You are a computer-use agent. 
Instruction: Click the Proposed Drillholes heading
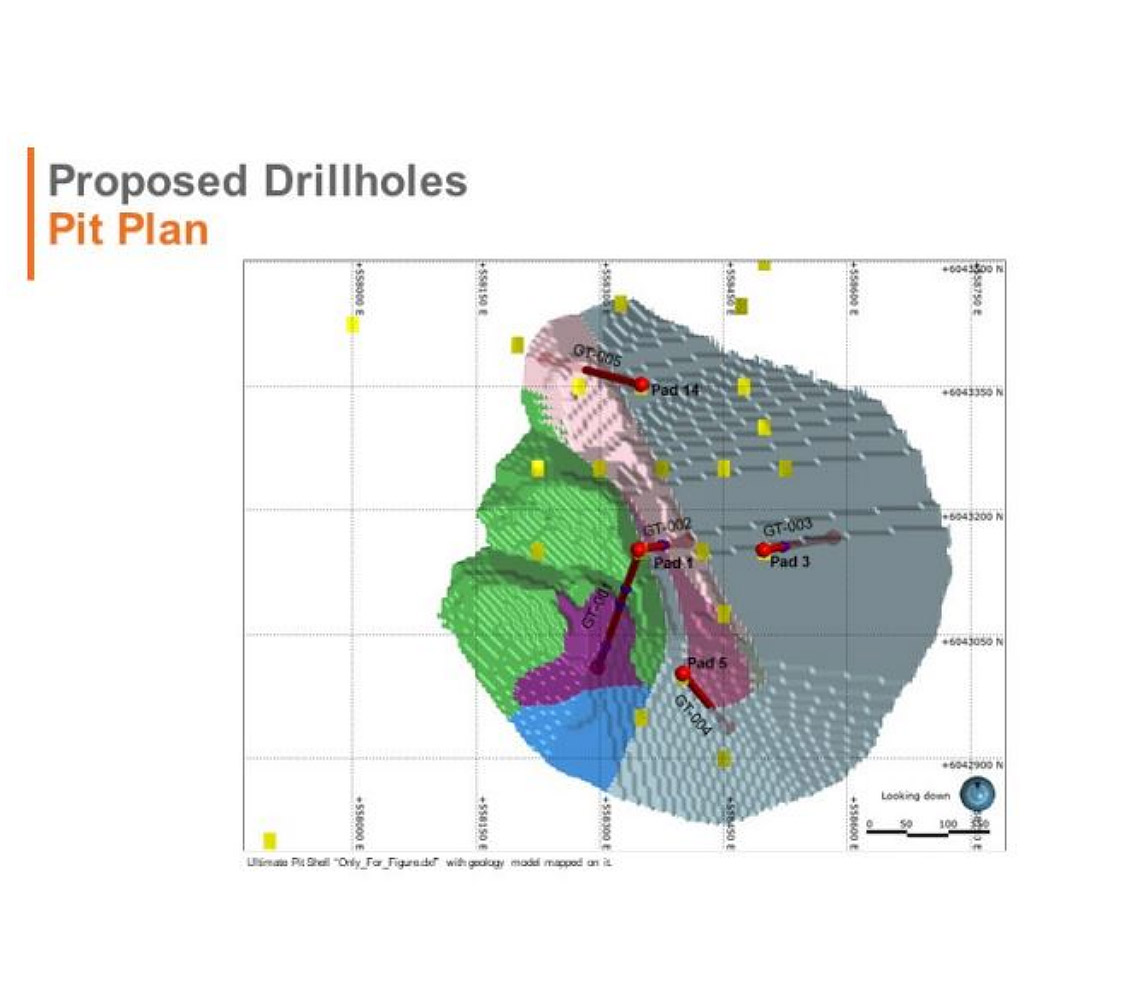pos(257,182)
